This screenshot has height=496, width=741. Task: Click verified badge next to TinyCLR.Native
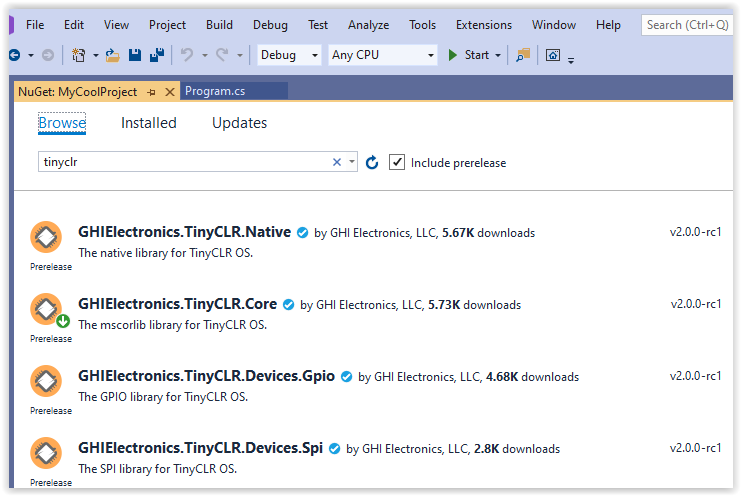click(302, 233)
